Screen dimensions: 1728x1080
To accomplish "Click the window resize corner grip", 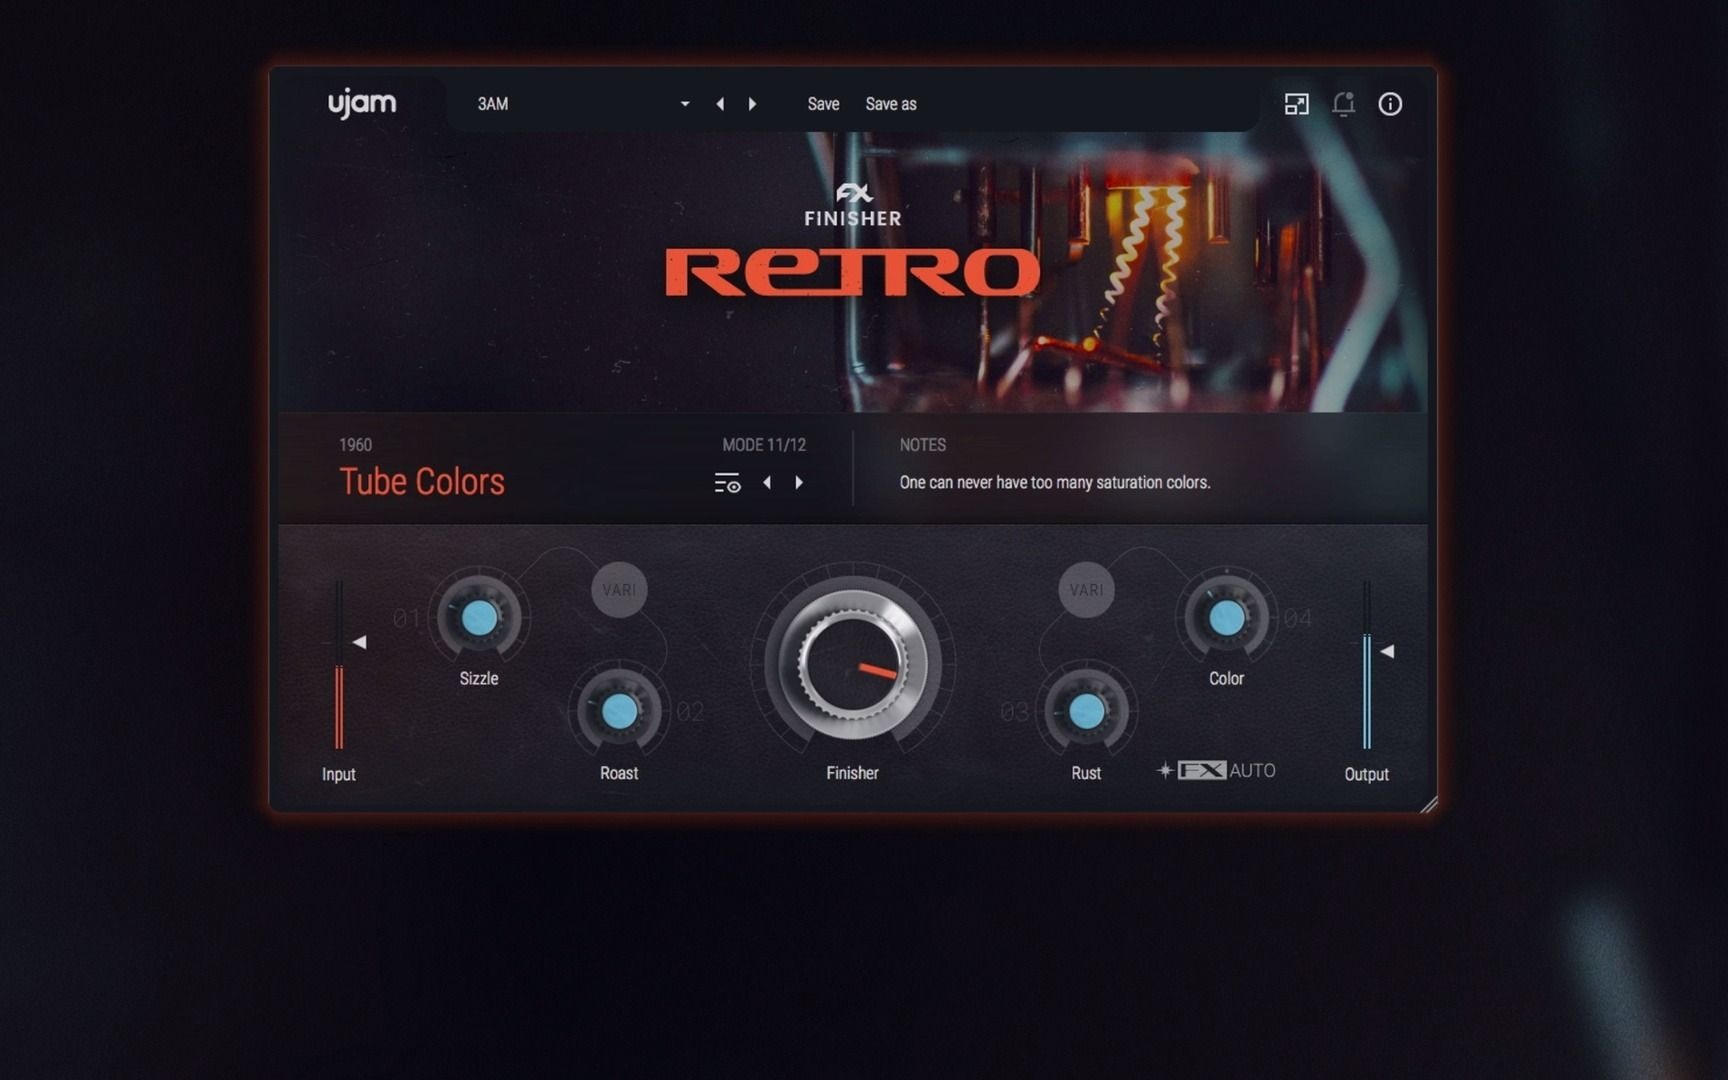I will point(1429,804).
